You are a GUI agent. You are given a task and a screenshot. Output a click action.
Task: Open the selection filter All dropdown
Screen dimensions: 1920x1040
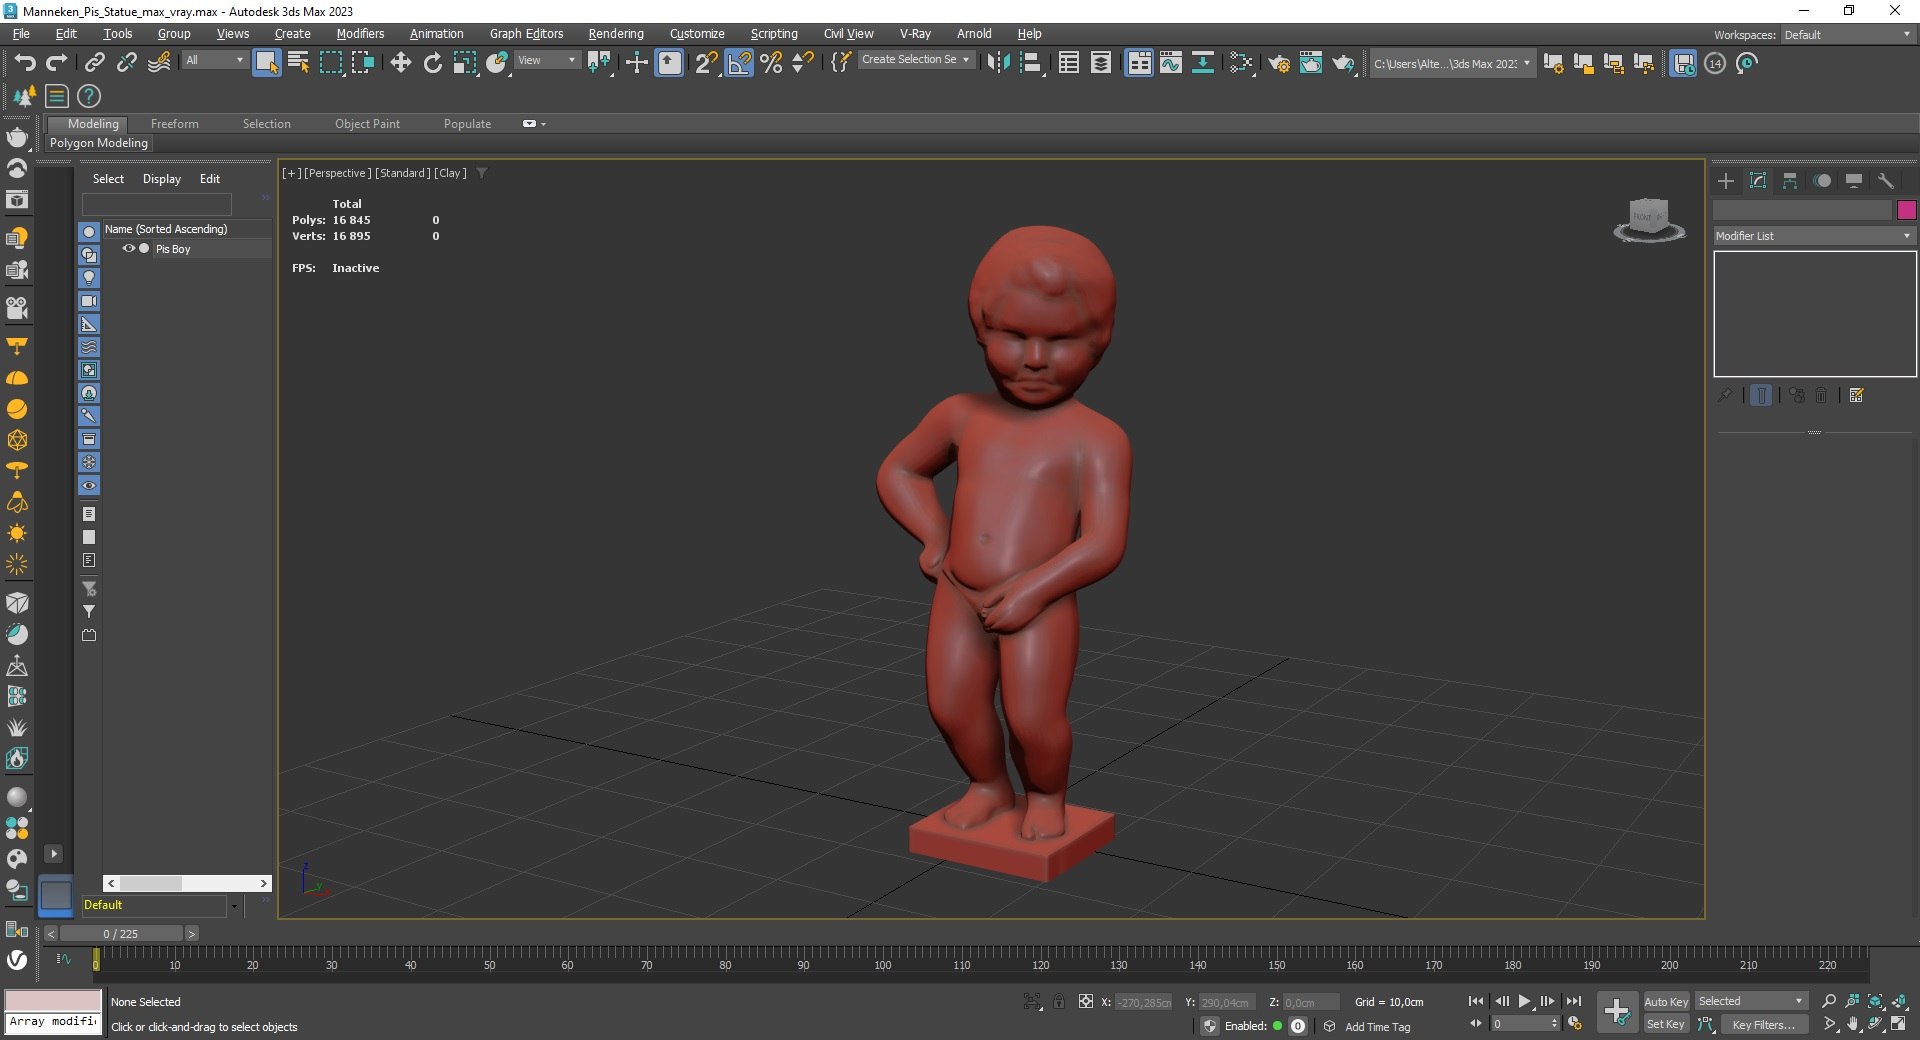[x=214, y=60]
